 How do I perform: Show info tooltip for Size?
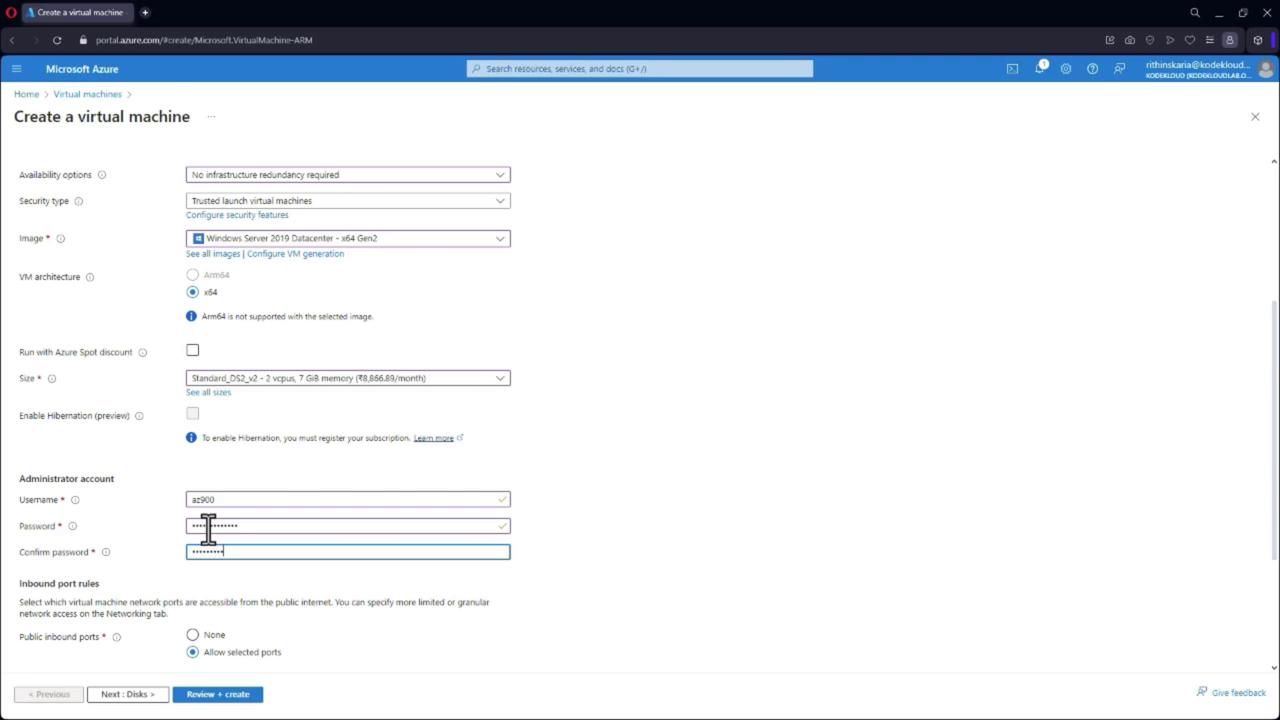[52, 379]
